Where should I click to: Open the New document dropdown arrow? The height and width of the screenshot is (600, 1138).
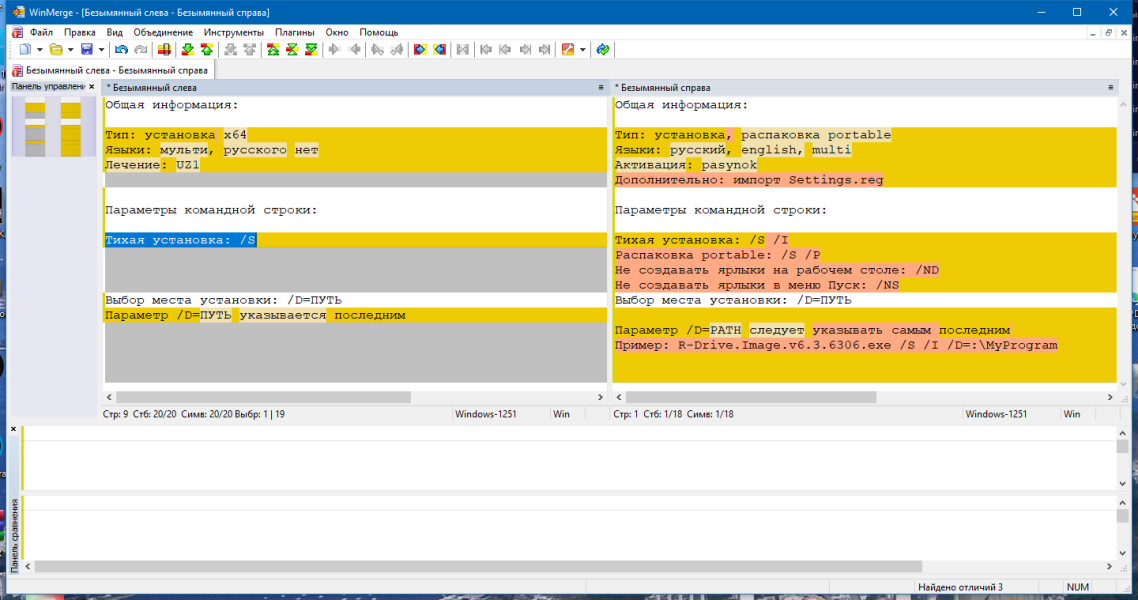coord(39,49)
